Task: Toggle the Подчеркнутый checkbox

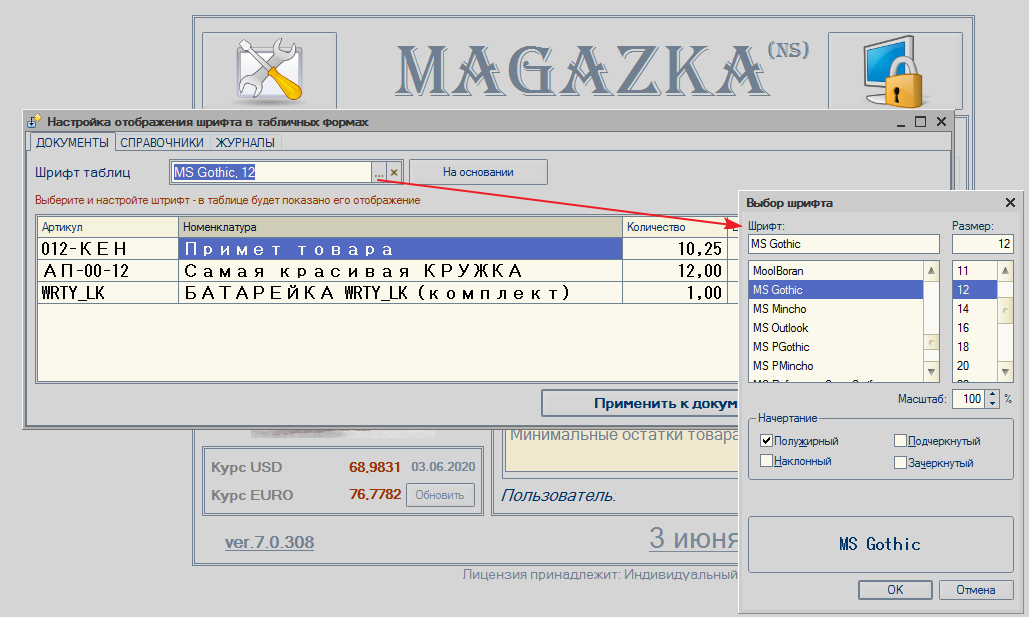Action: point(900,441)
